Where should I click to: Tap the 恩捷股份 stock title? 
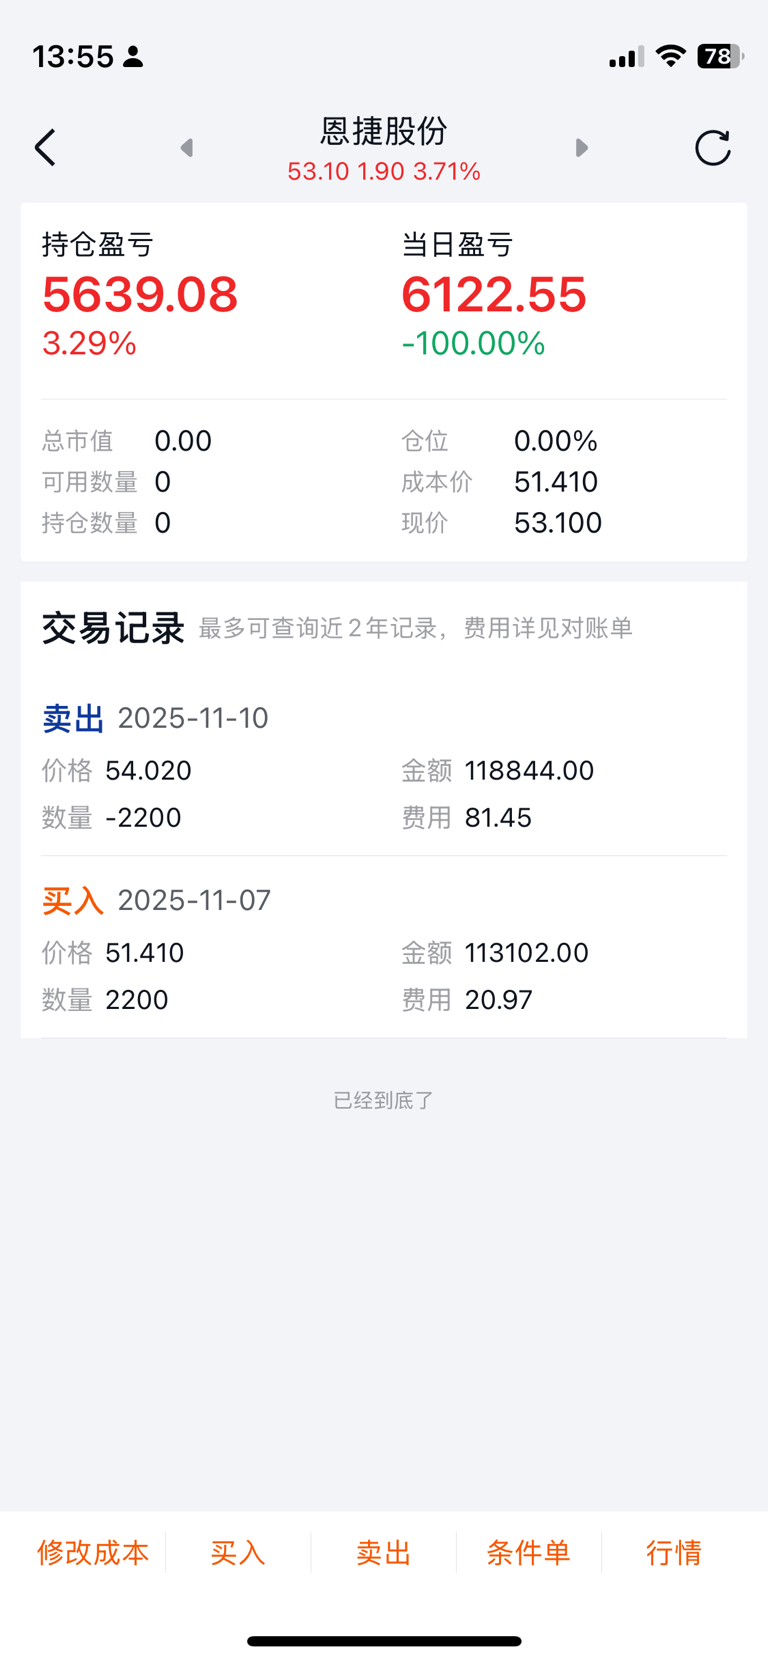384,131
